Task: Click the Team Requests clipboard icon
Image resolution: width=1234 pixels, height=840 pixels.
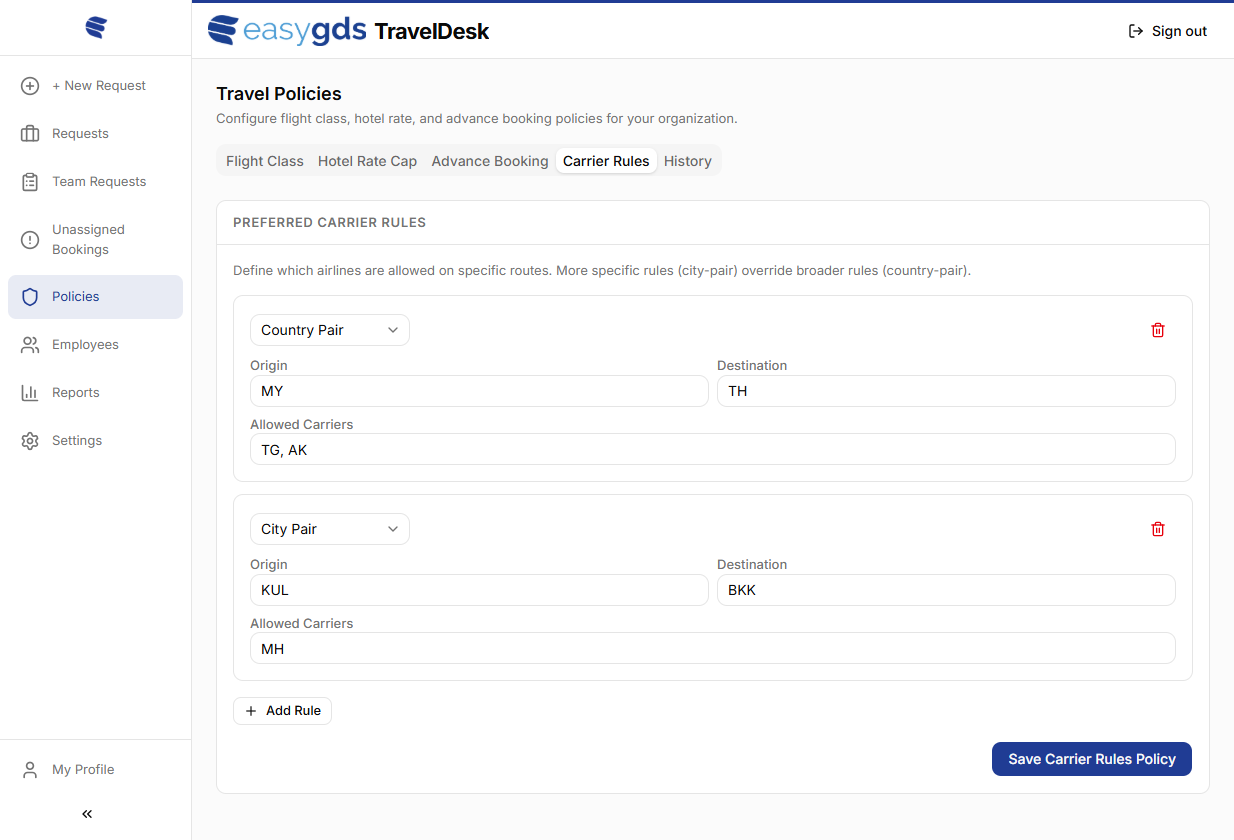Action: (30, 182)
